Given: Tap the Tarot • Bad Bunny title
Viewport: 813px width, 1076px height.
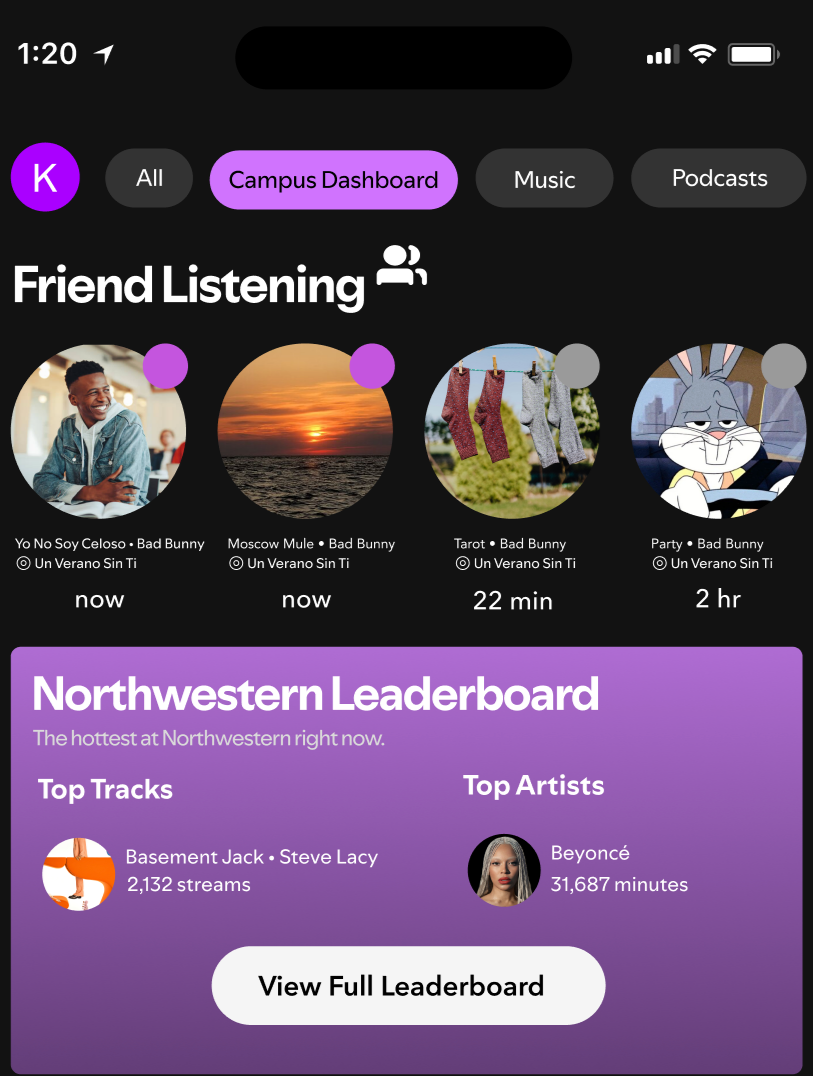Looking at the screenshot, I should [x=510, y=543].
